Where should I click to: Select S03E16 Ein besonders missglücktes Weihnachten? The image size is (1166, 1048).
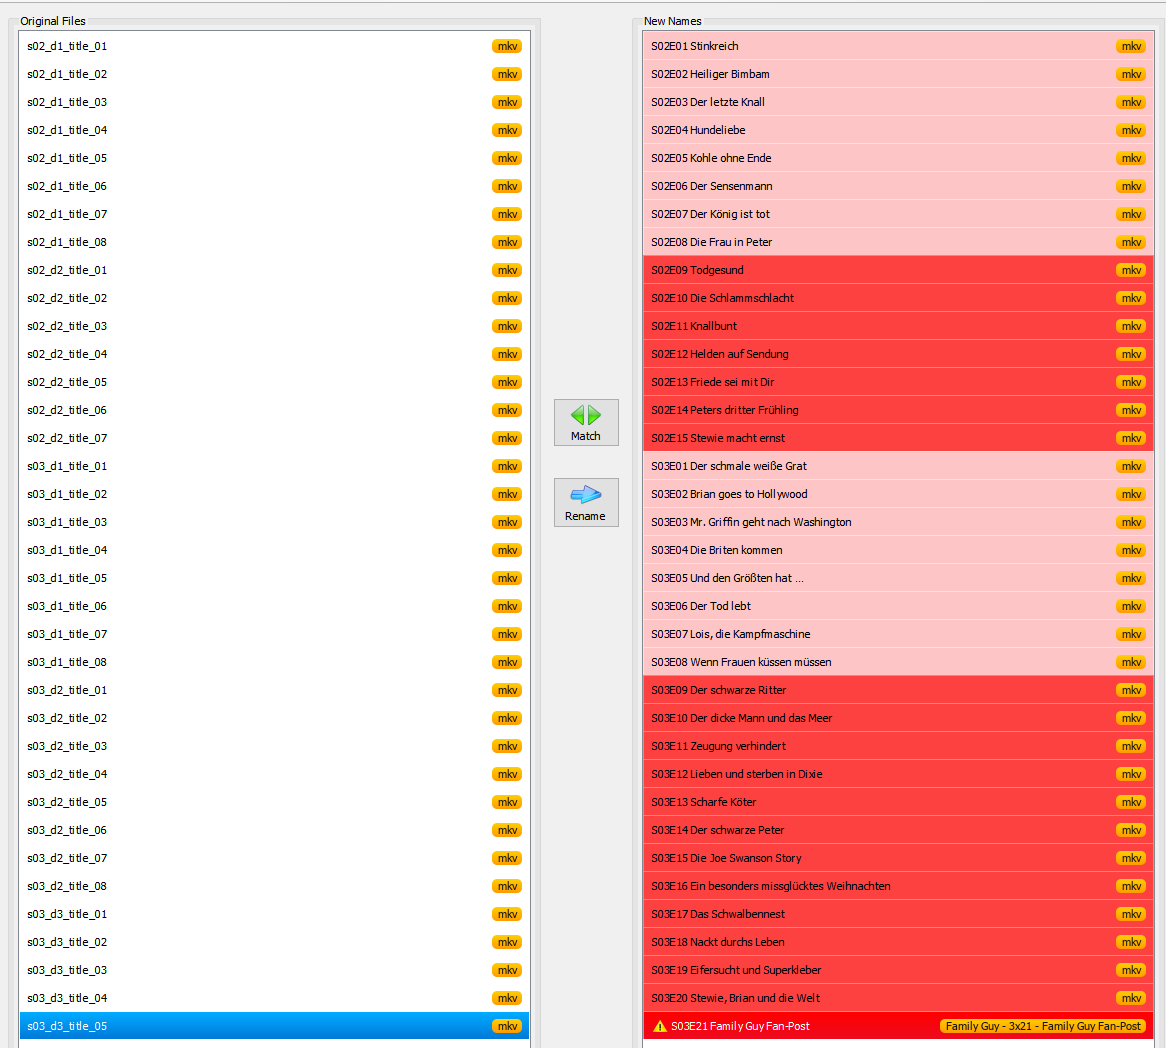click(x=770, y=886)
